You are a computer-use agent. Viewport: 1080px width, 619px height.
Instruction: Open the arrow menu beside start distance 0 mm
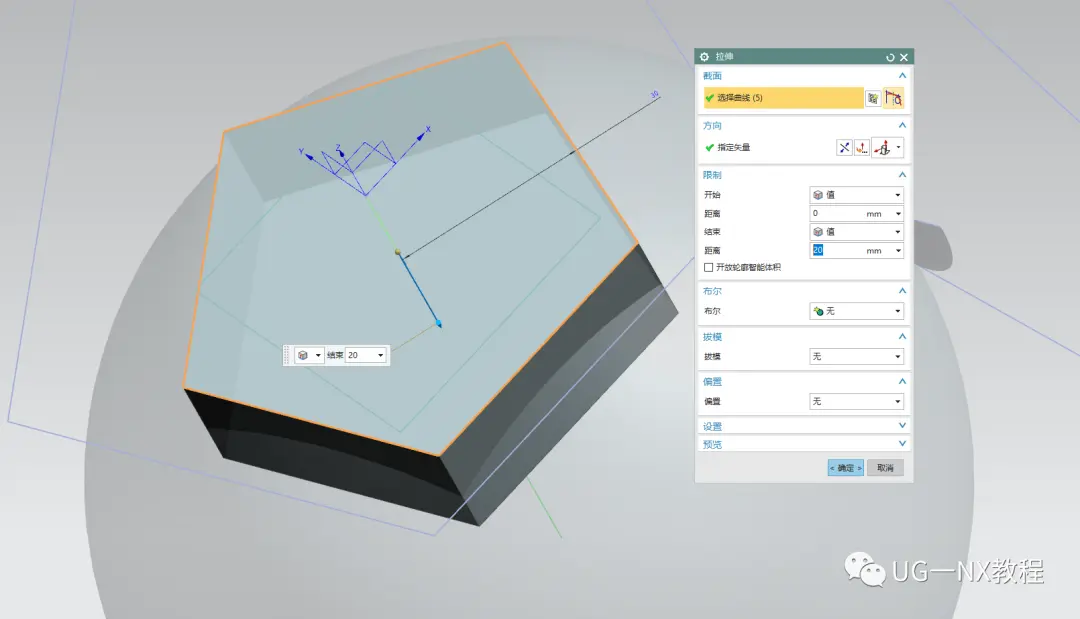pyautogui.click(x=898, y=213)
